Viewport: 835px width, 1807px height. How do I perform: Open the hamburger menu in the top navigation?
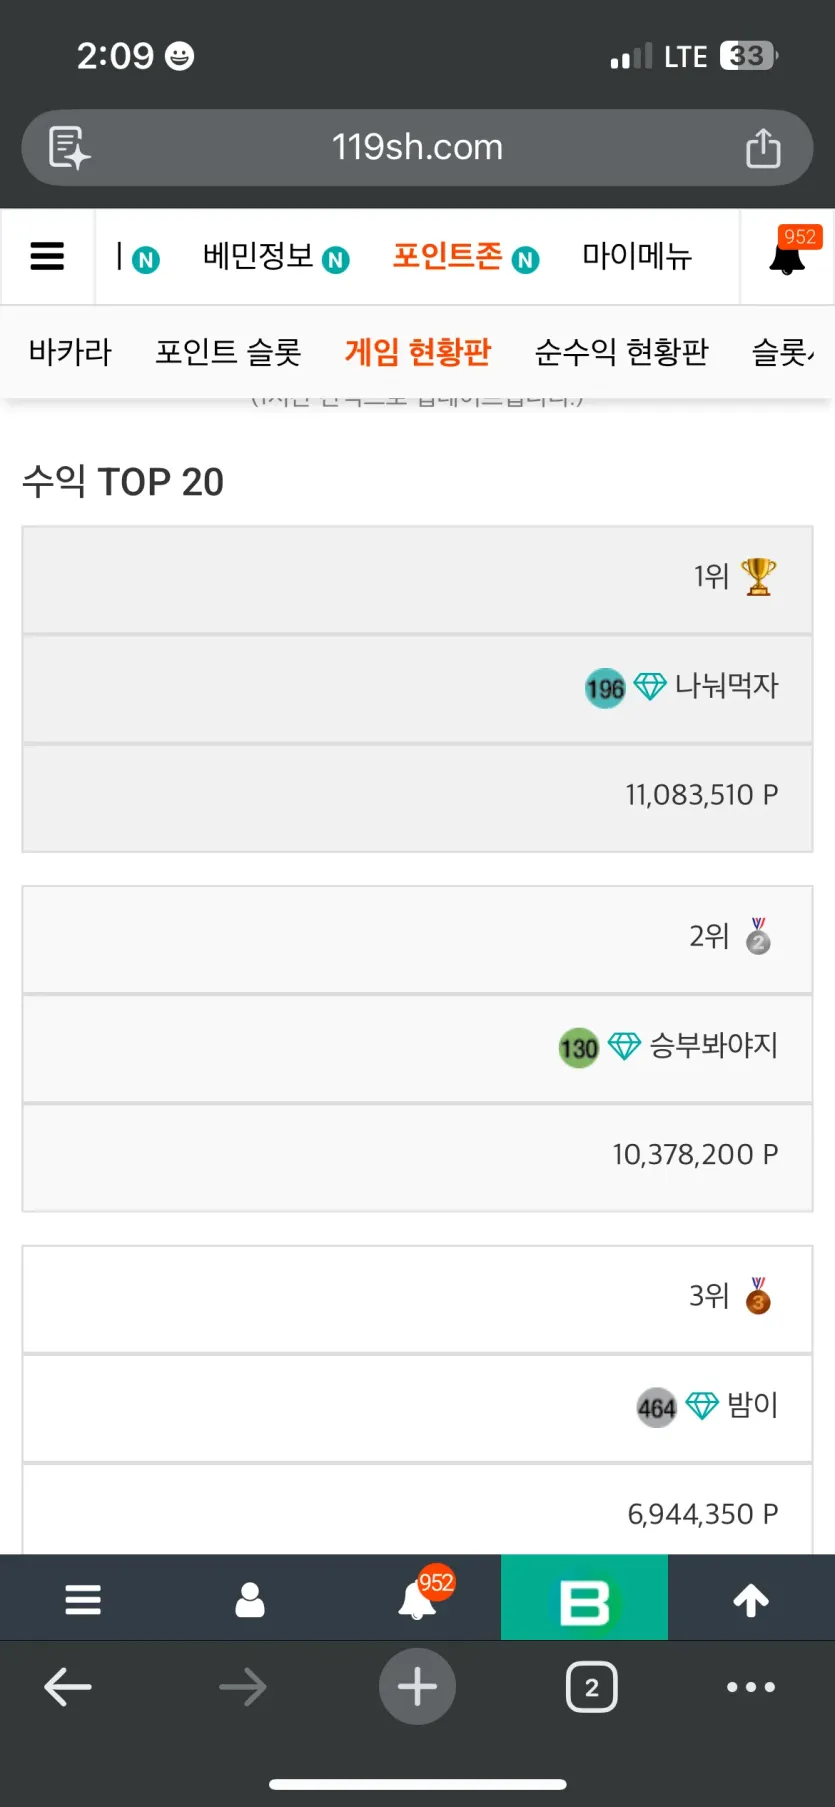[x=47, y=256]
